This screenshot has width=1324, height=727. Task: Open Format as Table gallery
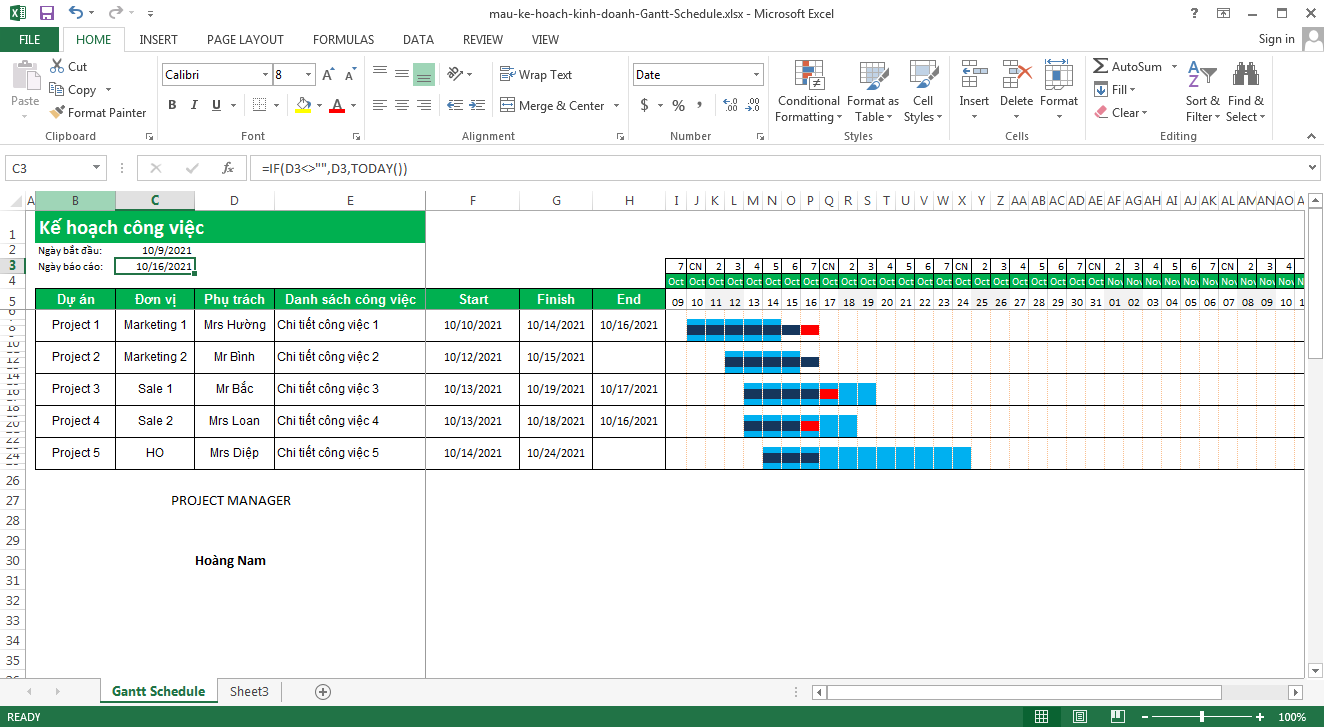[873, 91]
